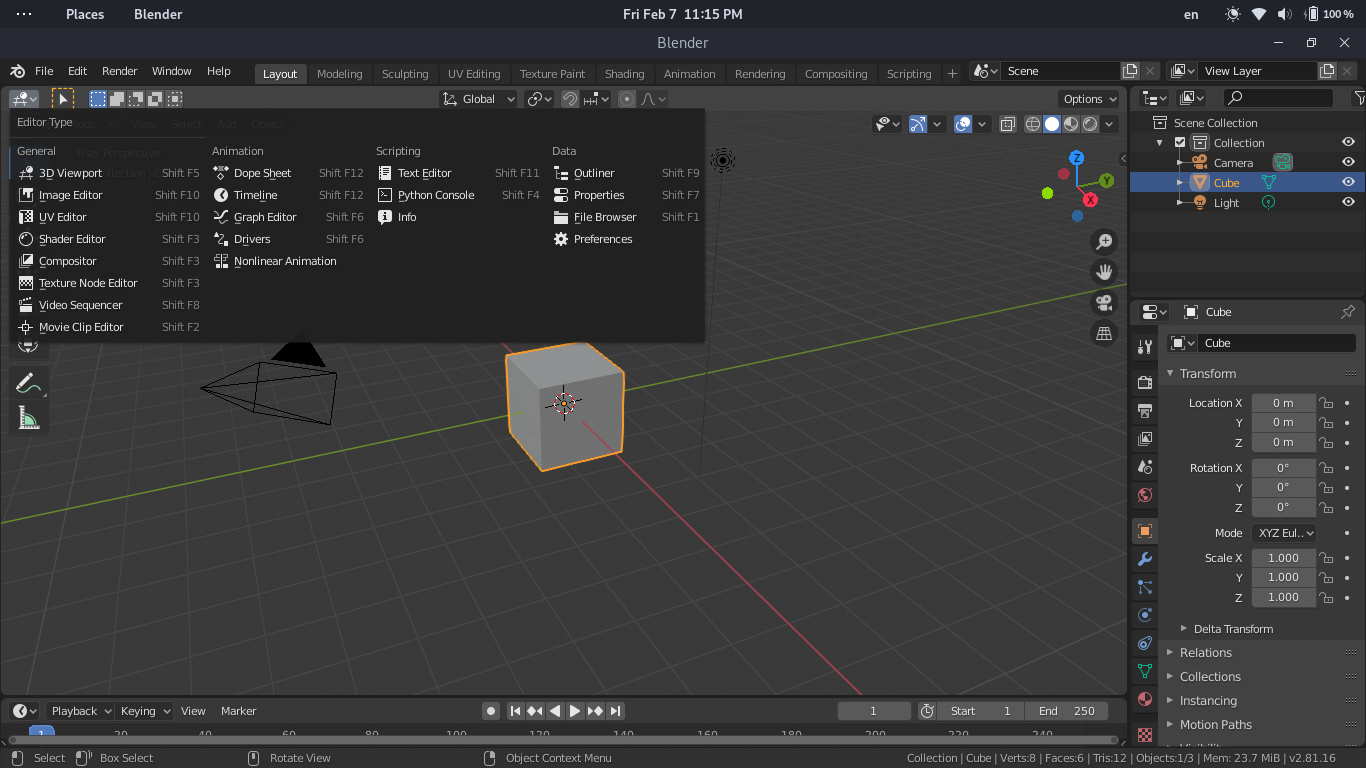Uncheck the Collection checkbox in outliner
Image resolution: width=1366 pixels, height=768 pixels.
tap(1180, 143)
